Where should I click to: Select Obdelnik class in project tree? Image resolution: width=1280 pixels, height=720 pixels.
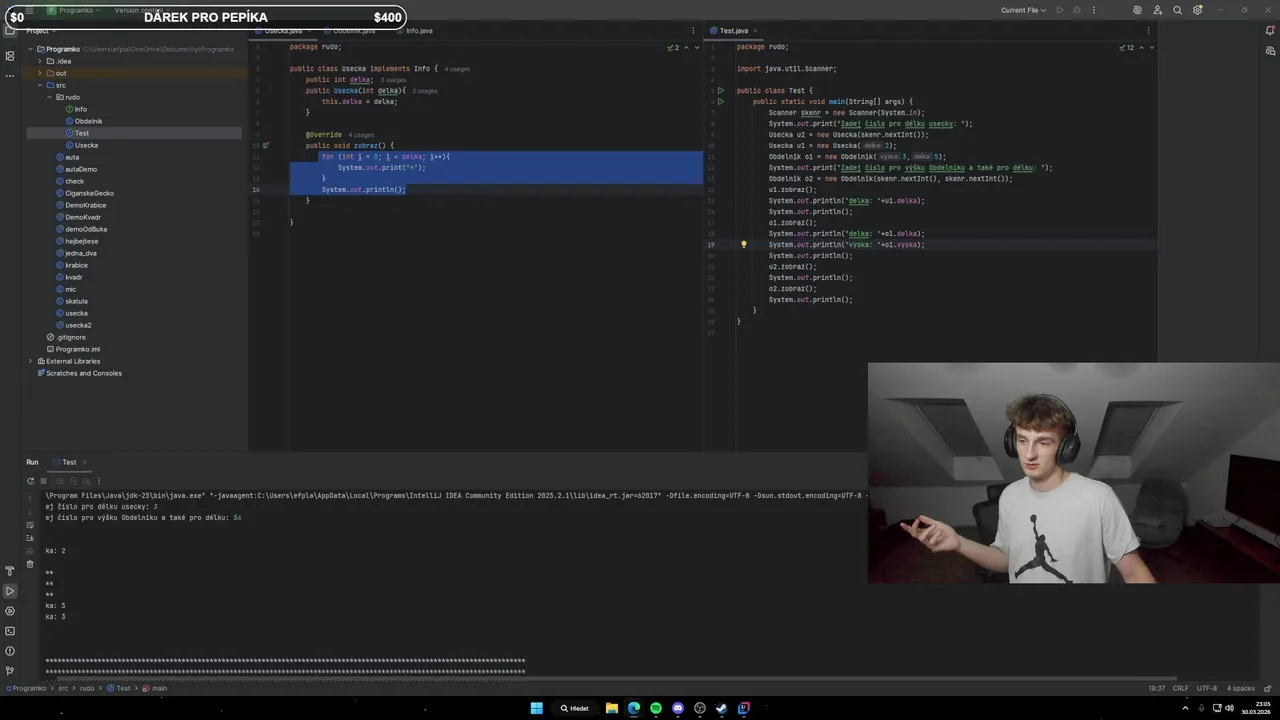88,121
